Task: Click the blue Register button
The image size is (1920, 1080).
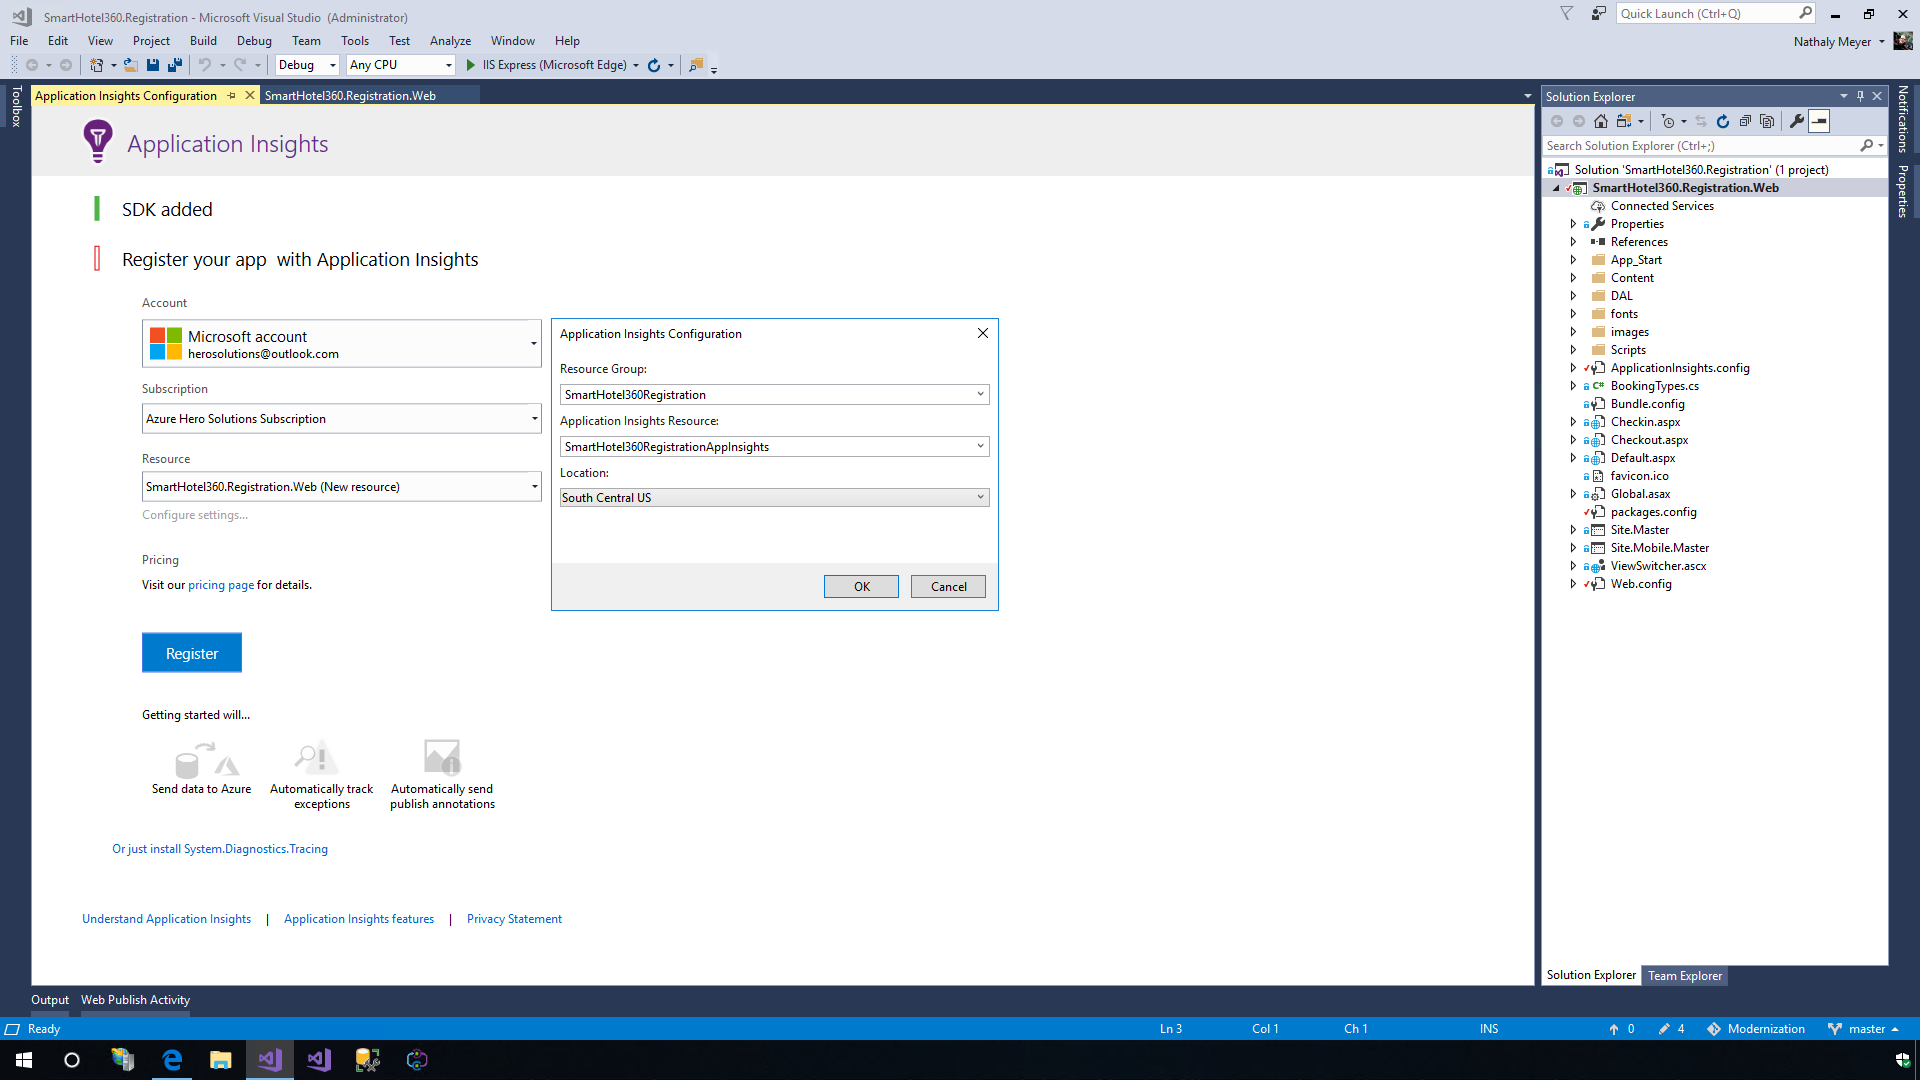Action: pos(192,653)
